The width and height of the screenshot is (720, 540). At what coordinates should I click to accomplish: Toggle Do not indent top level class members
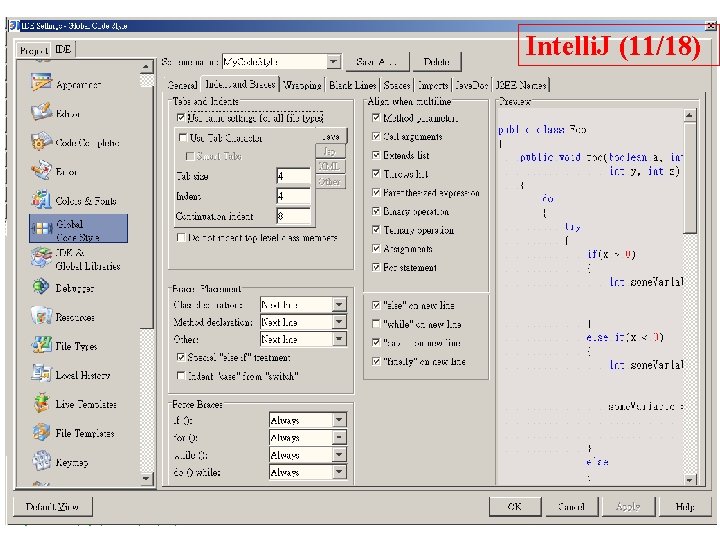(181, 237)
